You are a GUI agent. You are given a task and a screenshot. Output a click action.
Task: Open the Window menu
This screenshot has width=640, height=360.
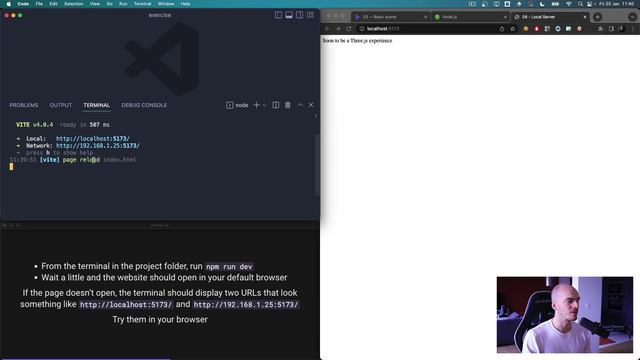click(x=166, y=4)
